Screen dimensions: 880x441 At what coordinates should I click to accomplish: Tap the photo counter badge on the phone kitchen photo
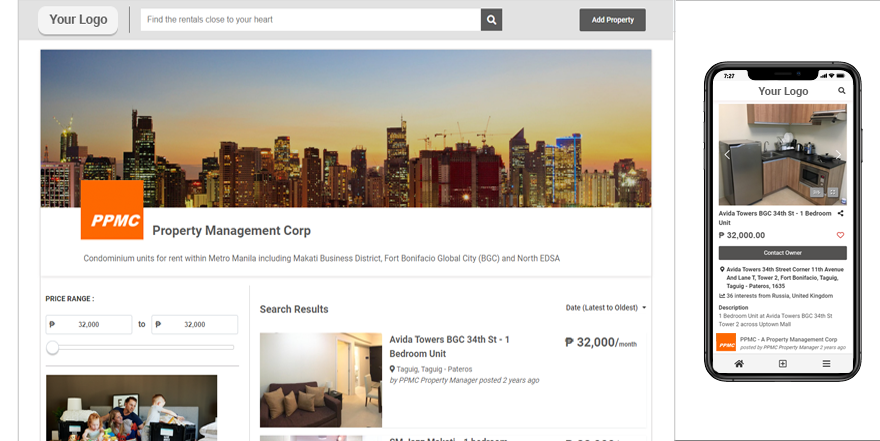tap(817, 192)
